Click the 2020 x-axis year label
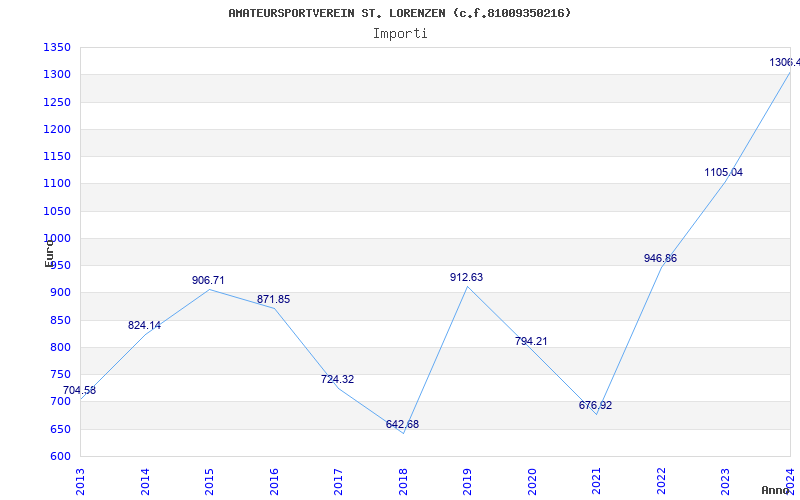800x500 pixels. coord(532,482)
